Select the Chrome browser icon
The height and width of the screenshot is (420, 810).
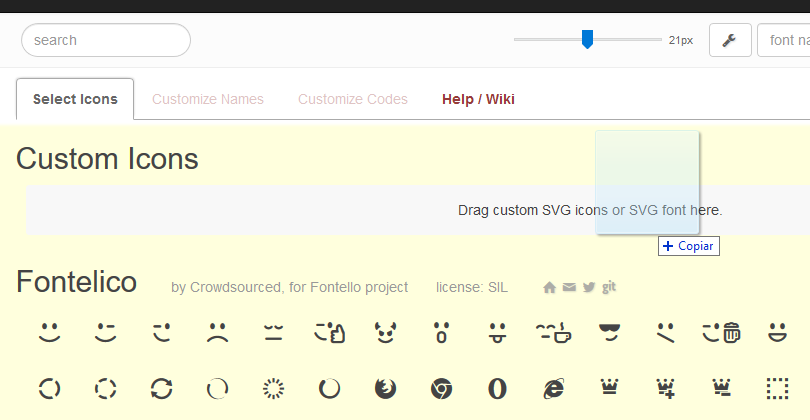(441, 389)
